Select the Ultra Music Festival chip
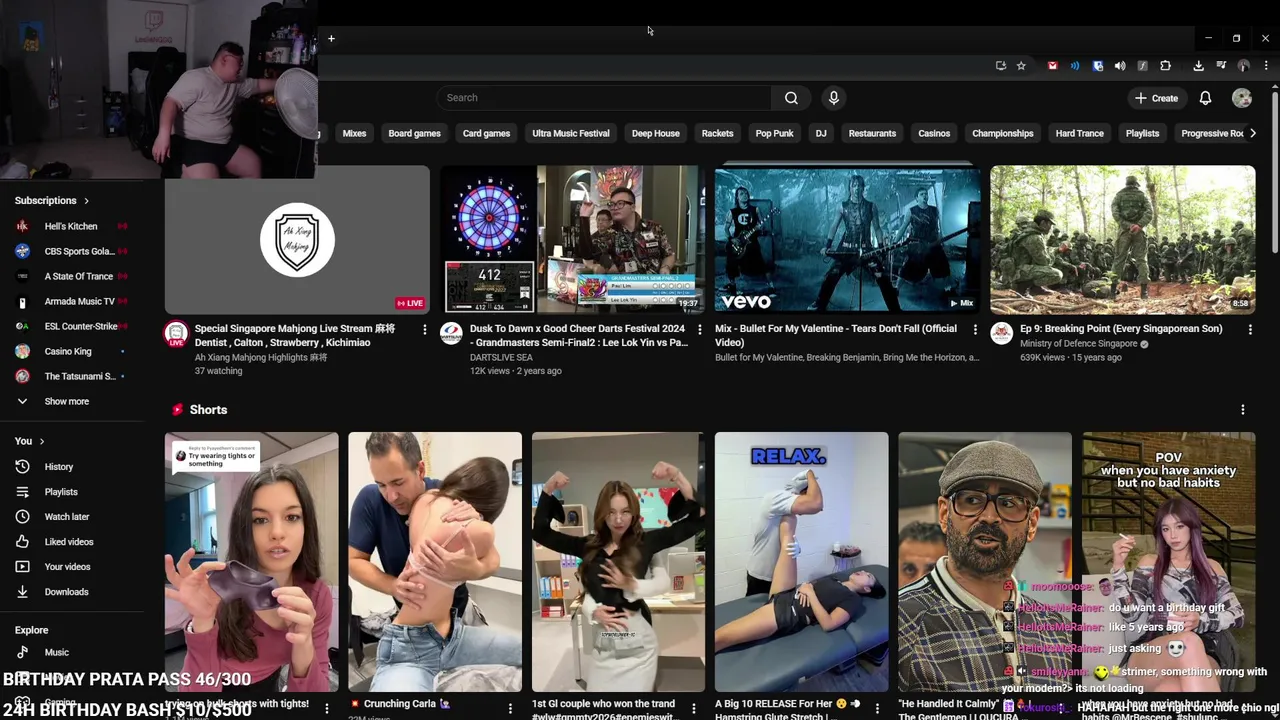1280x720 pixels. pyautogui.click(x=571, y=133)
